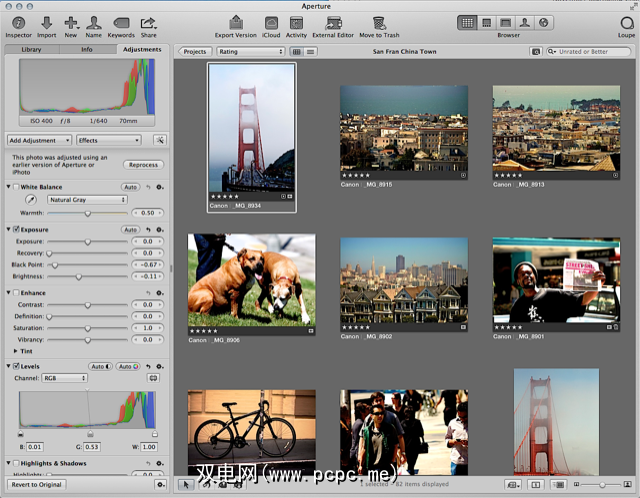This screenshot has width=640, height=498.
Task: Activate the Loupe tool
Action: [x=625, y=22]
